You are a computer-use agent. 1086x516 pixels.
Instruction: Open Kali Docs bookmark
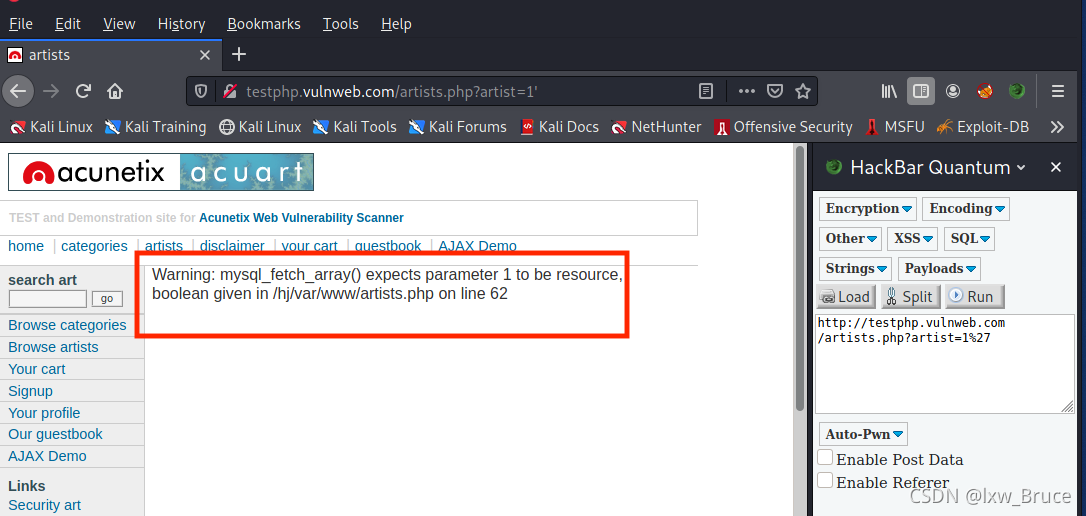point(560,127)
